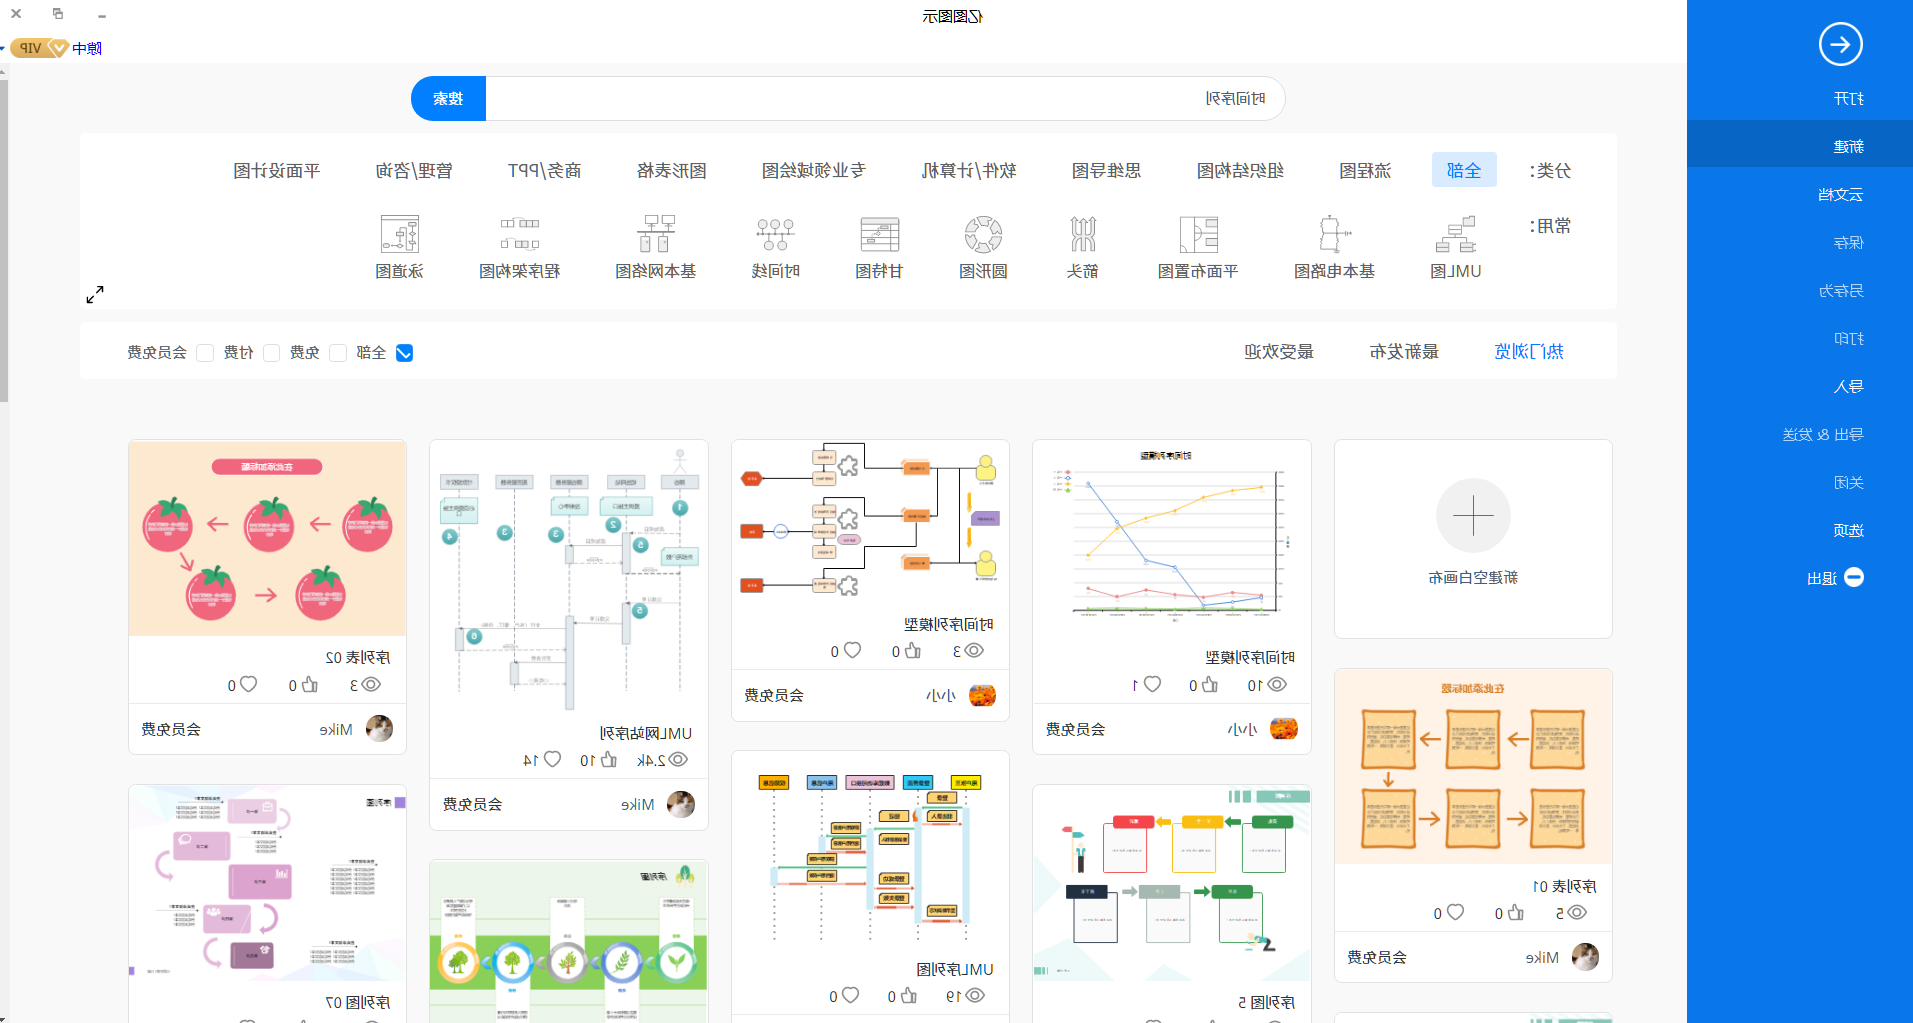Select the 程序架构图 icon
The image size is (1913, 1023).
(x=520, y=234)
